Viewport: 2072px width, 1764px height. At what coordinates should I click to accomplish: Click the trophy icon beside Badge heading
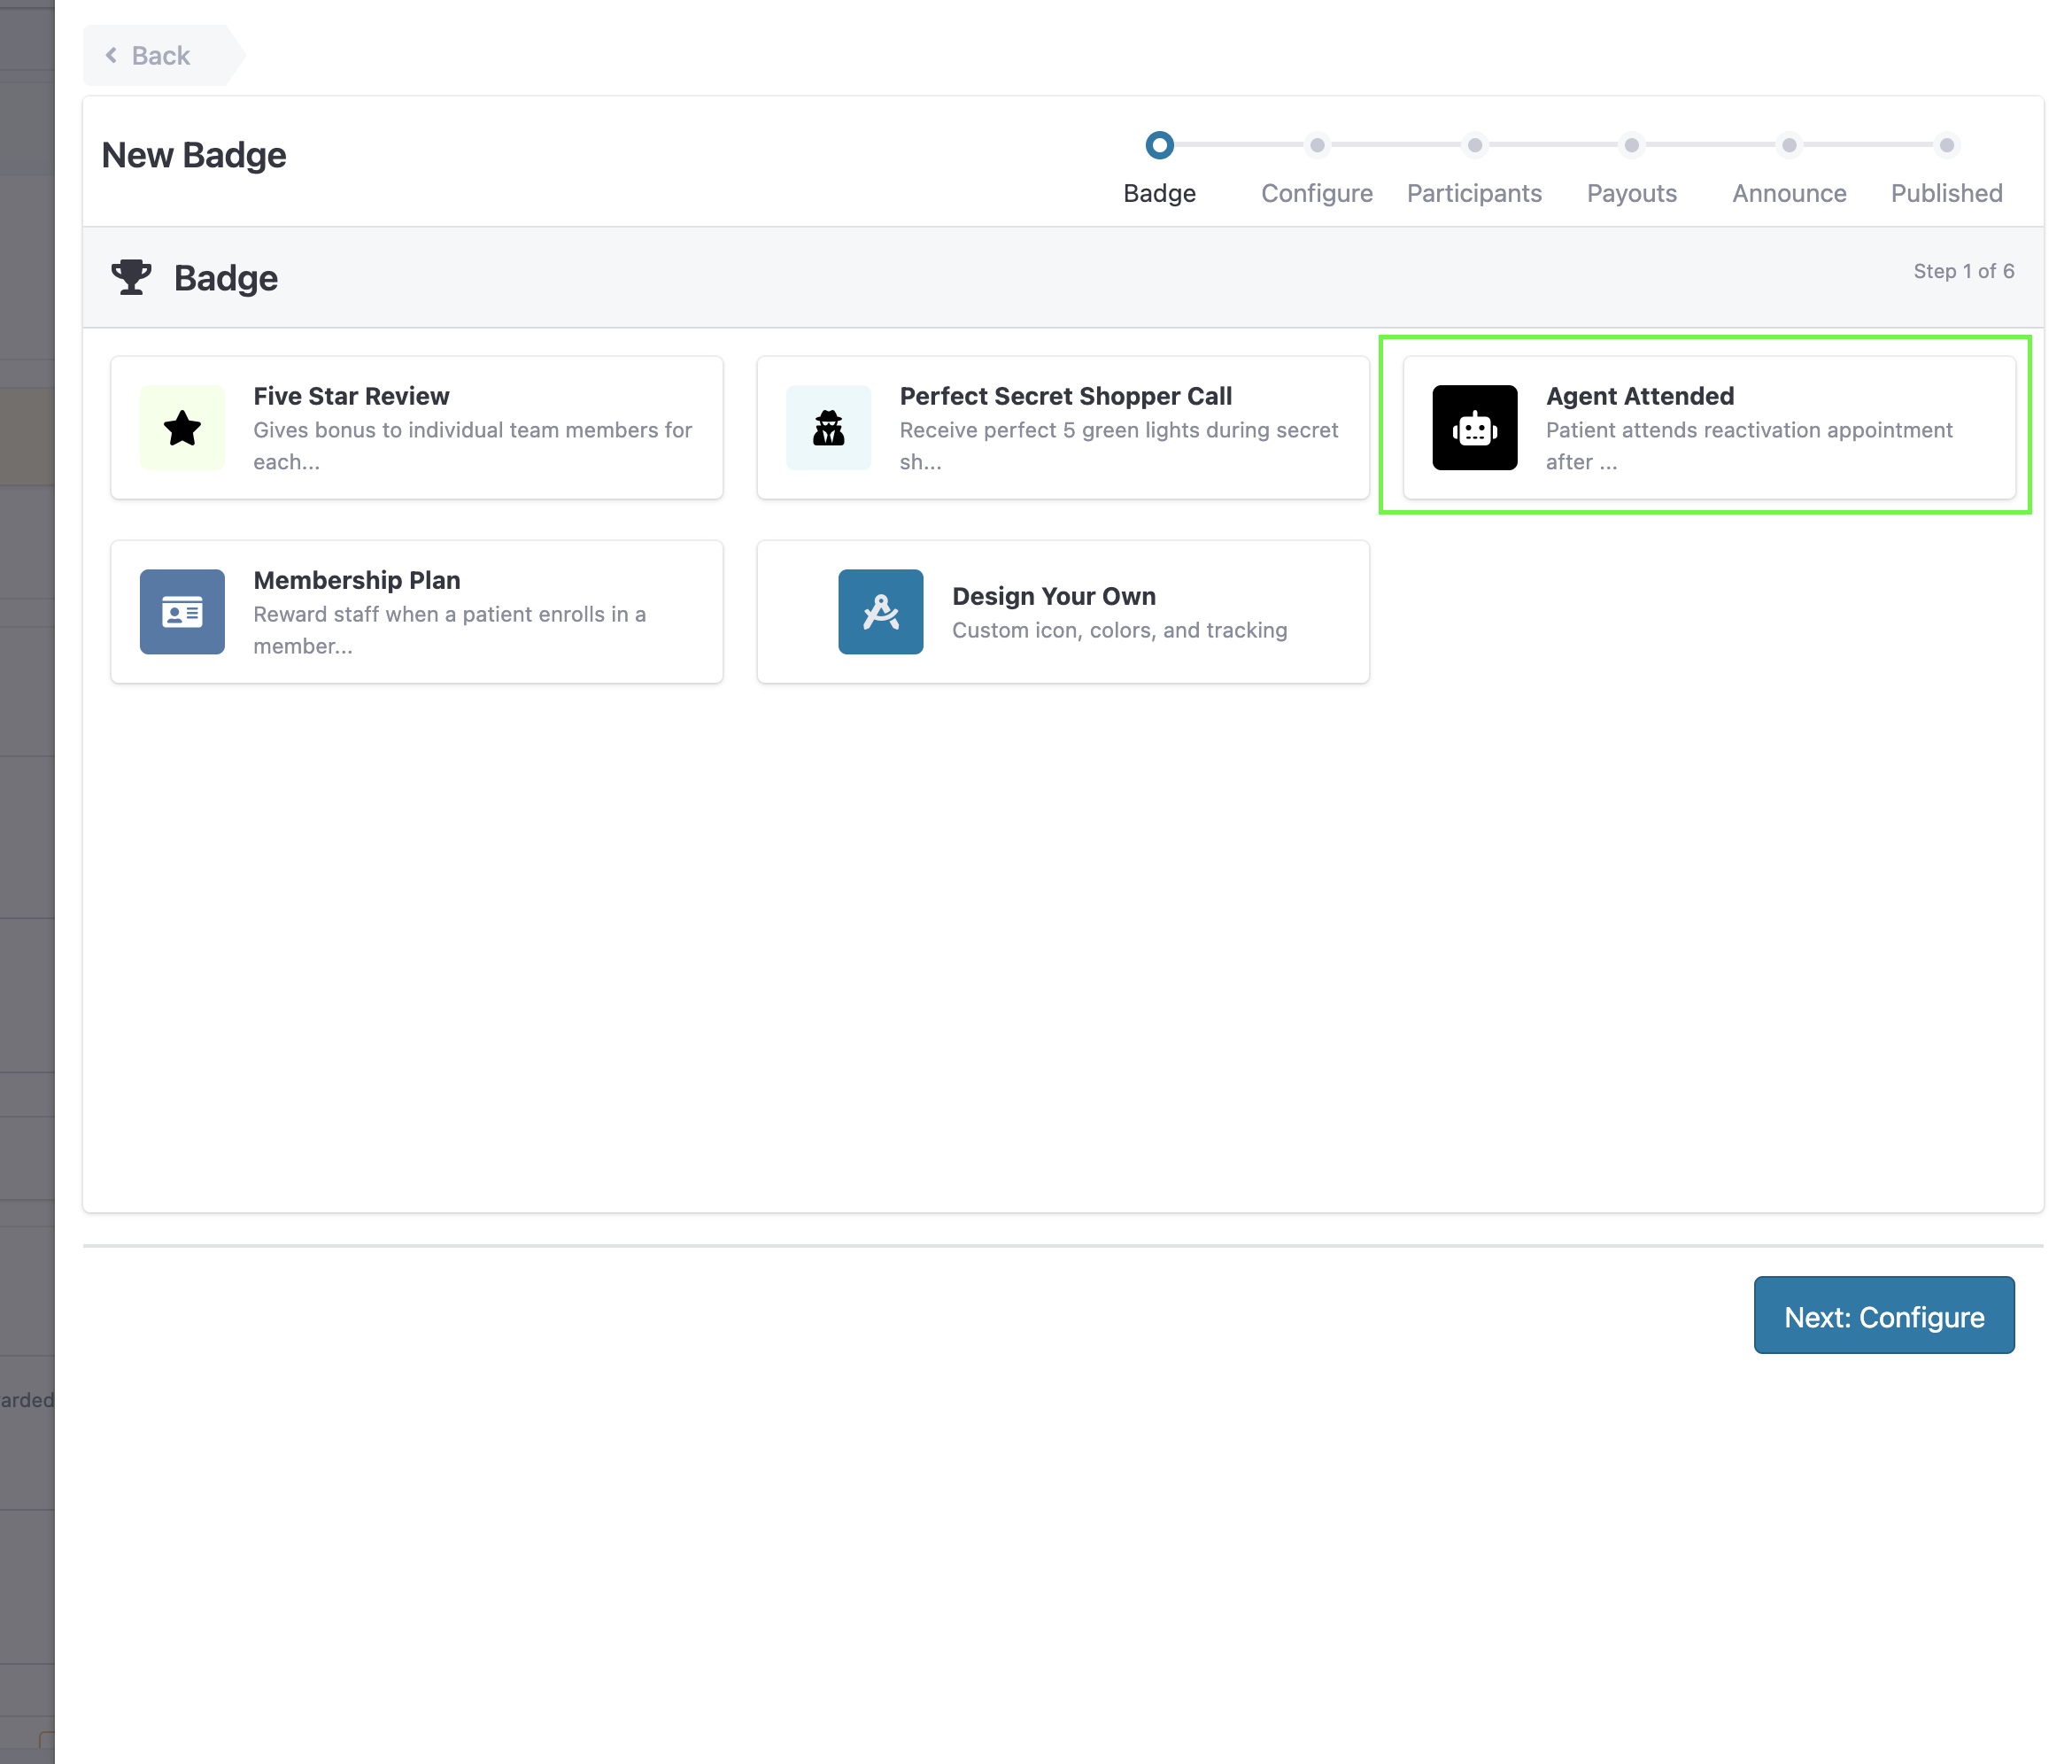pos(131,277)
